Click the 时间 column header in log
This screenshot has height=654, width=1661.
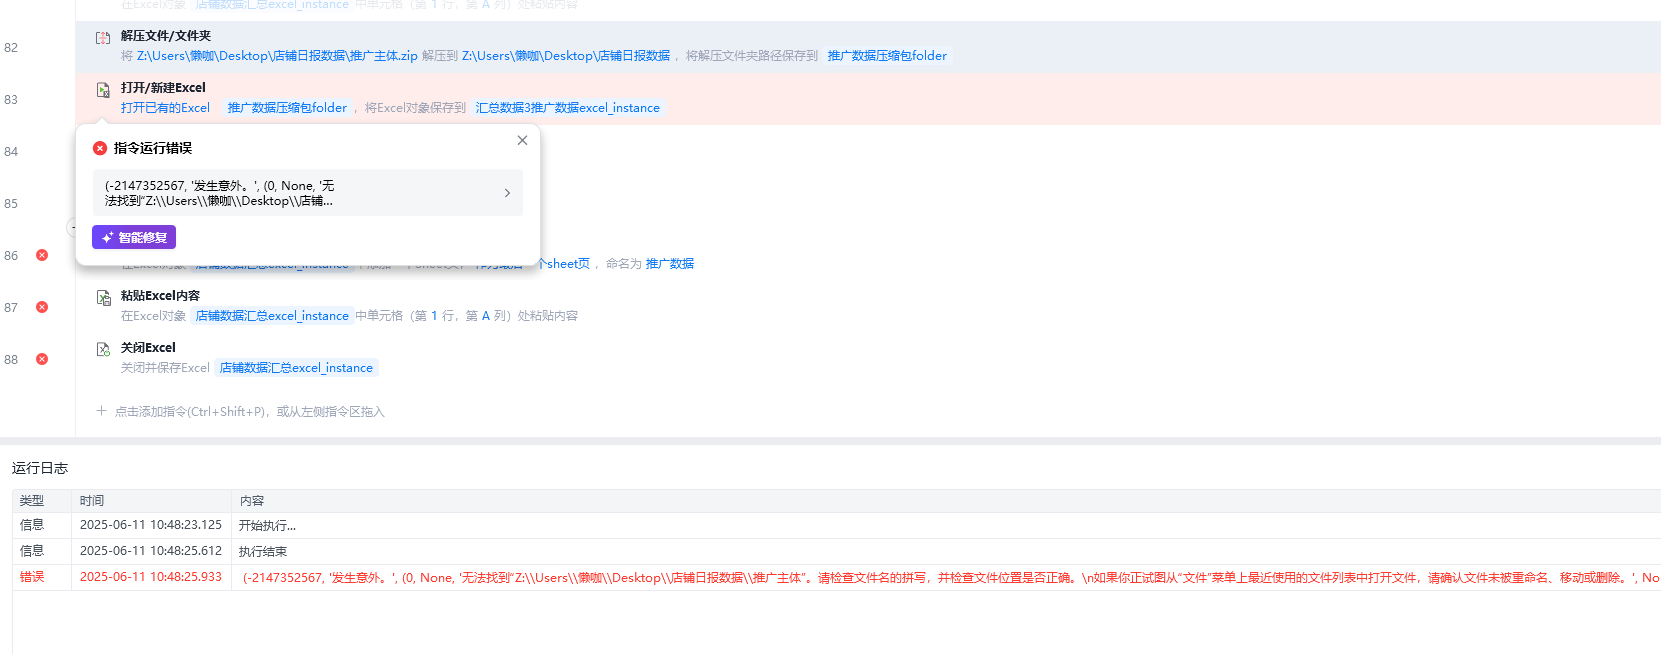pos(92,501)
